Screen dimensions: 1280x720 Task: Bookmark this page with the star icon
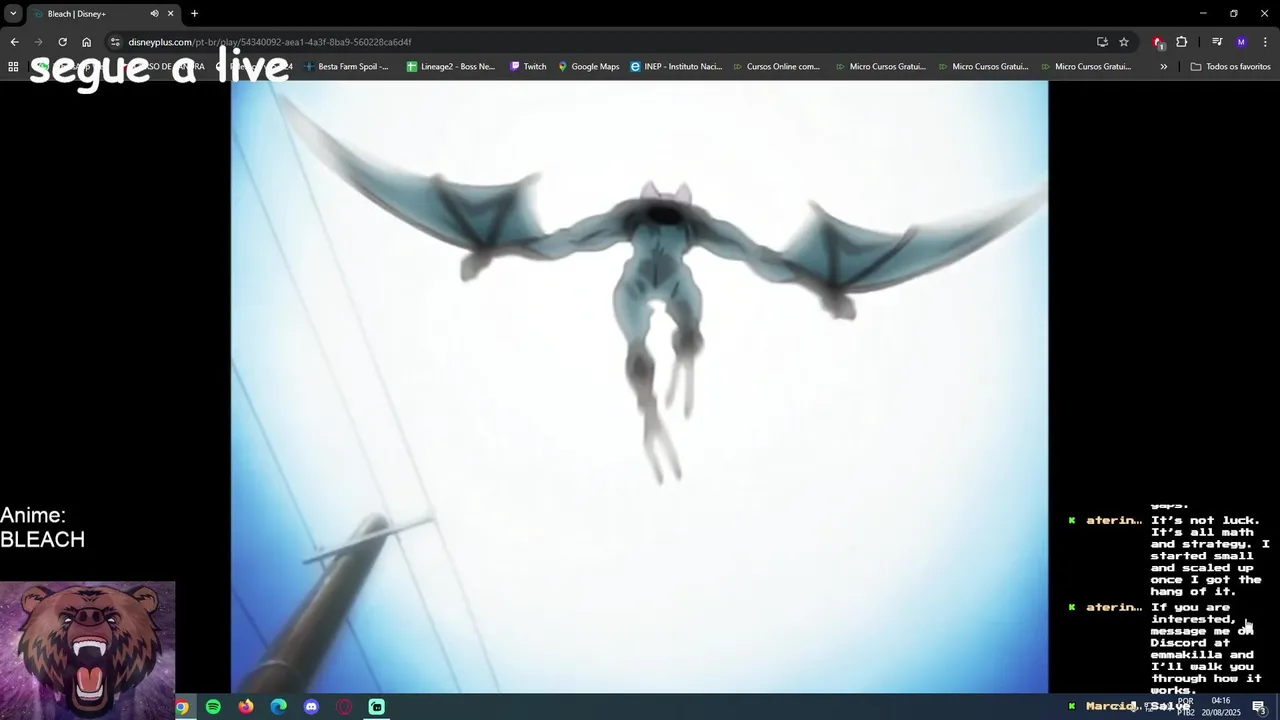pos(1124,42)
